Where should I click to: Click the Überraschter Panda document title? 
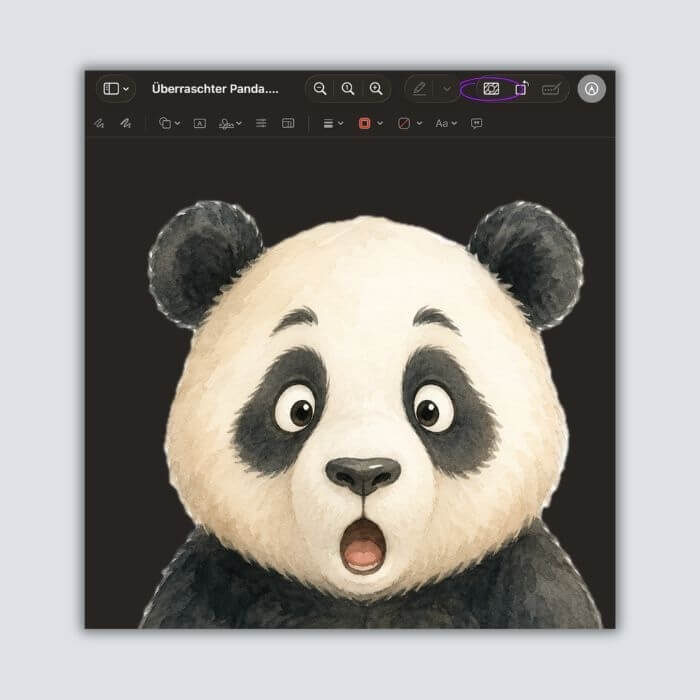[215, 89]
